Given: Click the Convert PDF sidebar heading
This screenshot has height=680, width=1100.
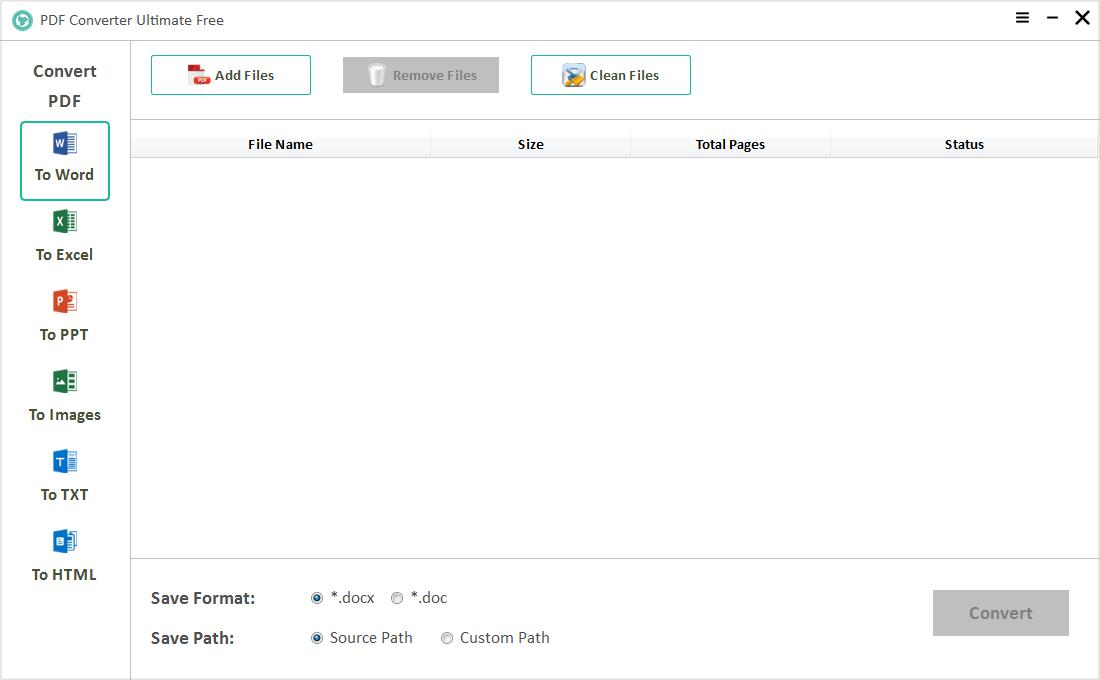Looking at the screenshot, I should point(64,85).
